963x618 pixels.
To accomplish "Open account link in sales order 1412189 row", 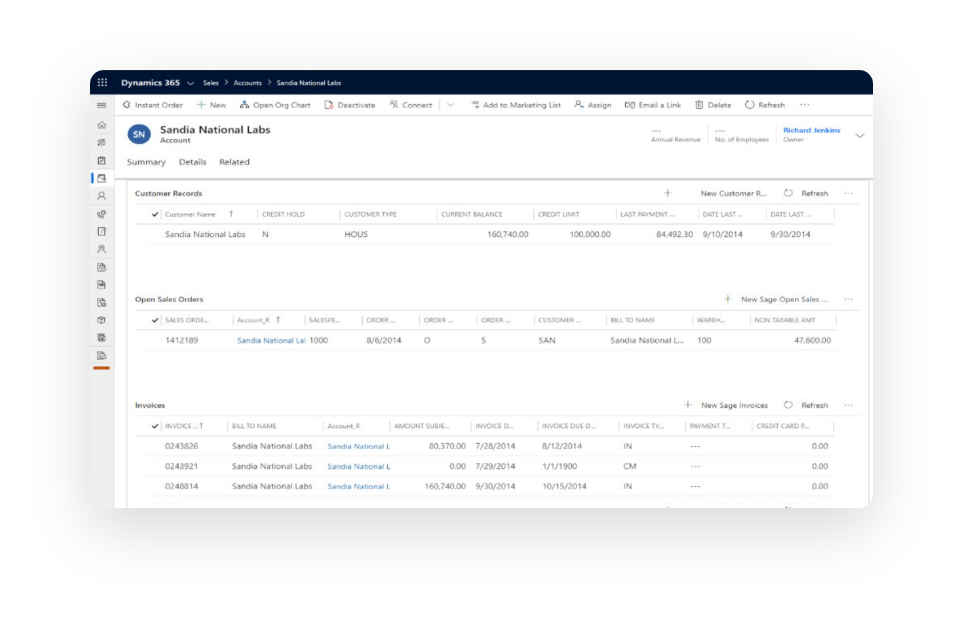I will coord(271,340).
